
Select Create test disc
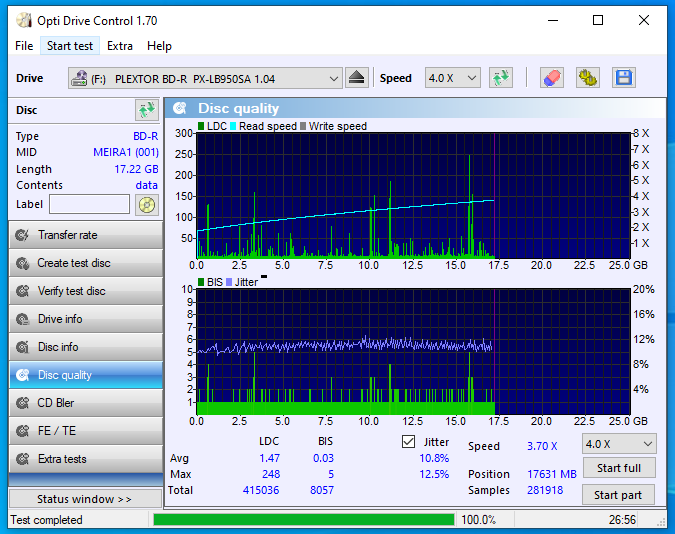coord(86,263)
